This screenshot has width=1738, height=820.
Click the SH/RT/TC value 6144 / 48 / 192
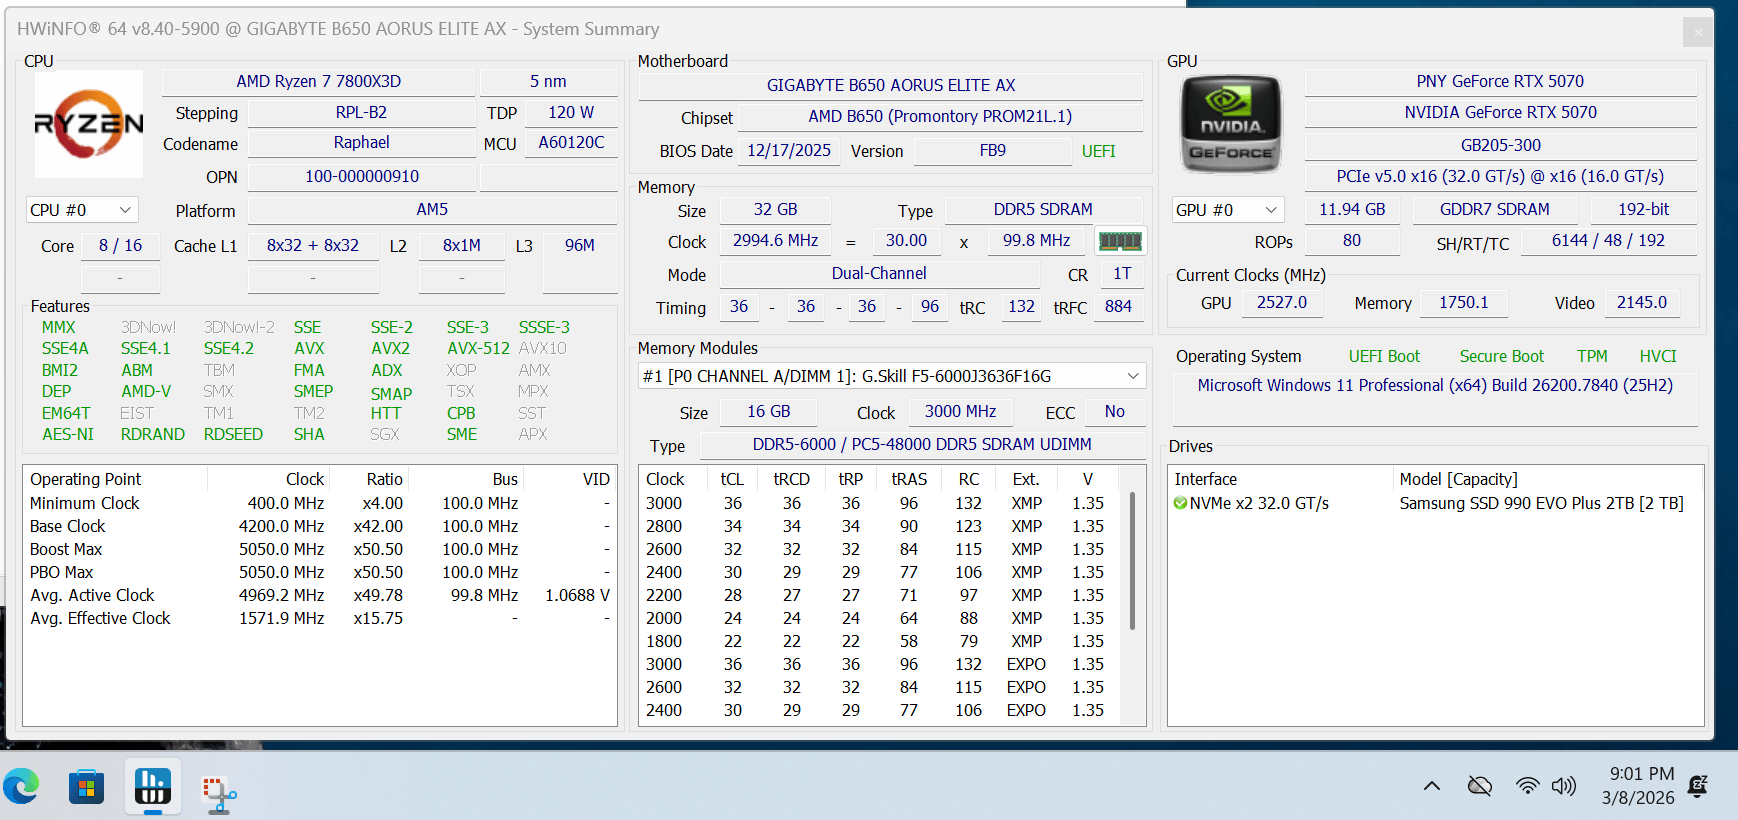[1608, 240]
